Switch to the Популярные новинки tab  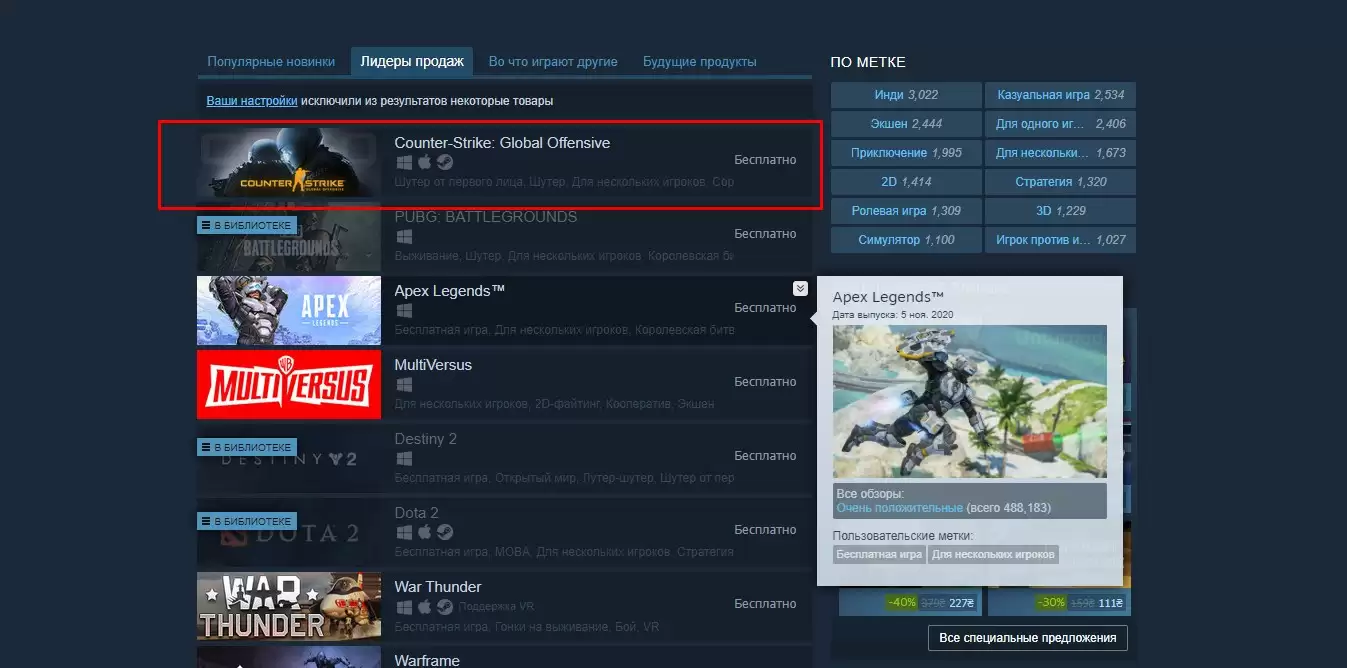[271, 62]
